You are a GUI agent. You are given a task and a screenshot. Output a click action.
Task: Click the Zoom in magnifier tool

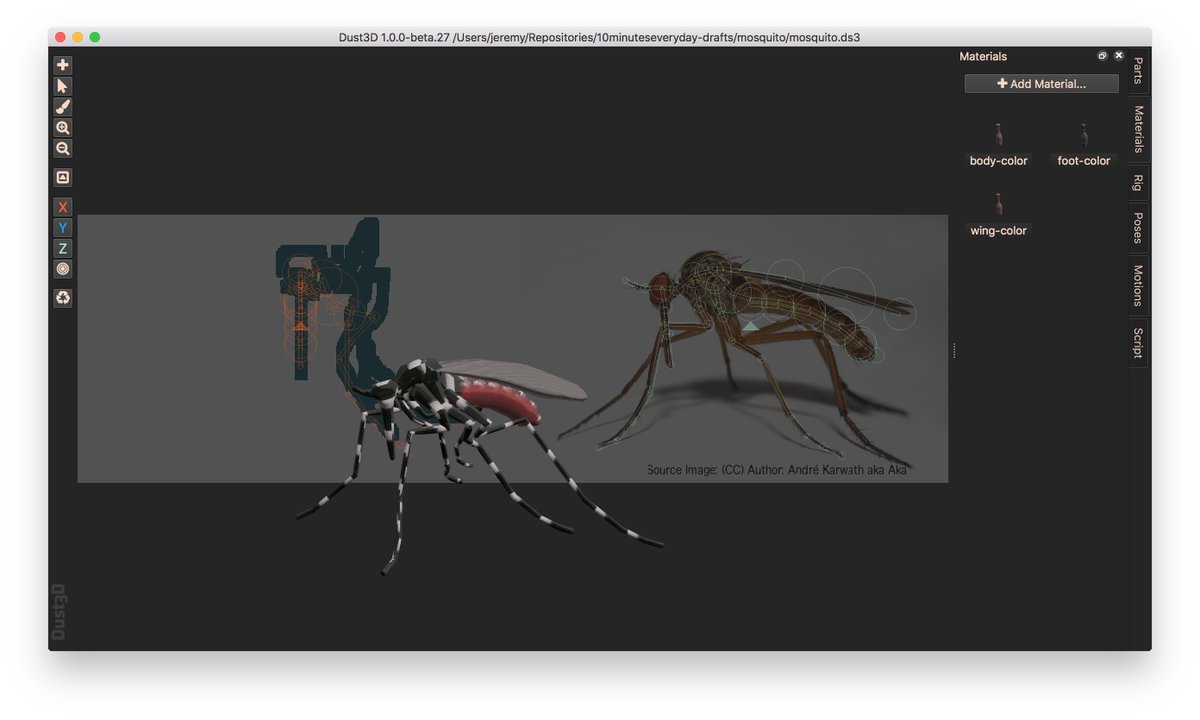[63, 128]
